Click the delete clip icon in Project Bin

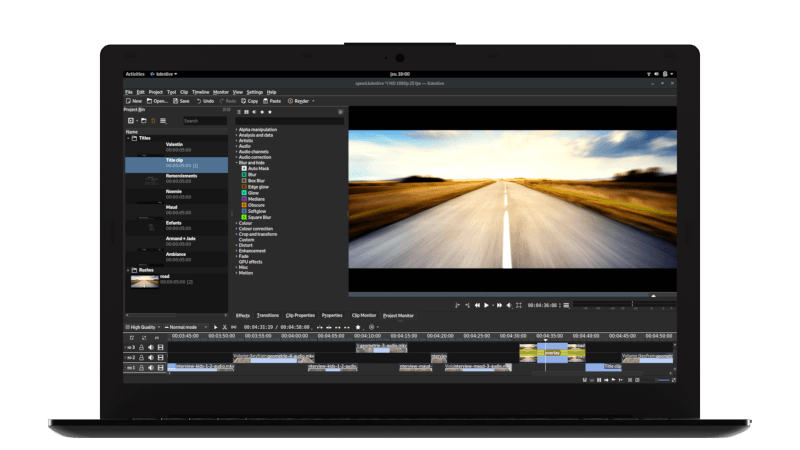[153, 120]
